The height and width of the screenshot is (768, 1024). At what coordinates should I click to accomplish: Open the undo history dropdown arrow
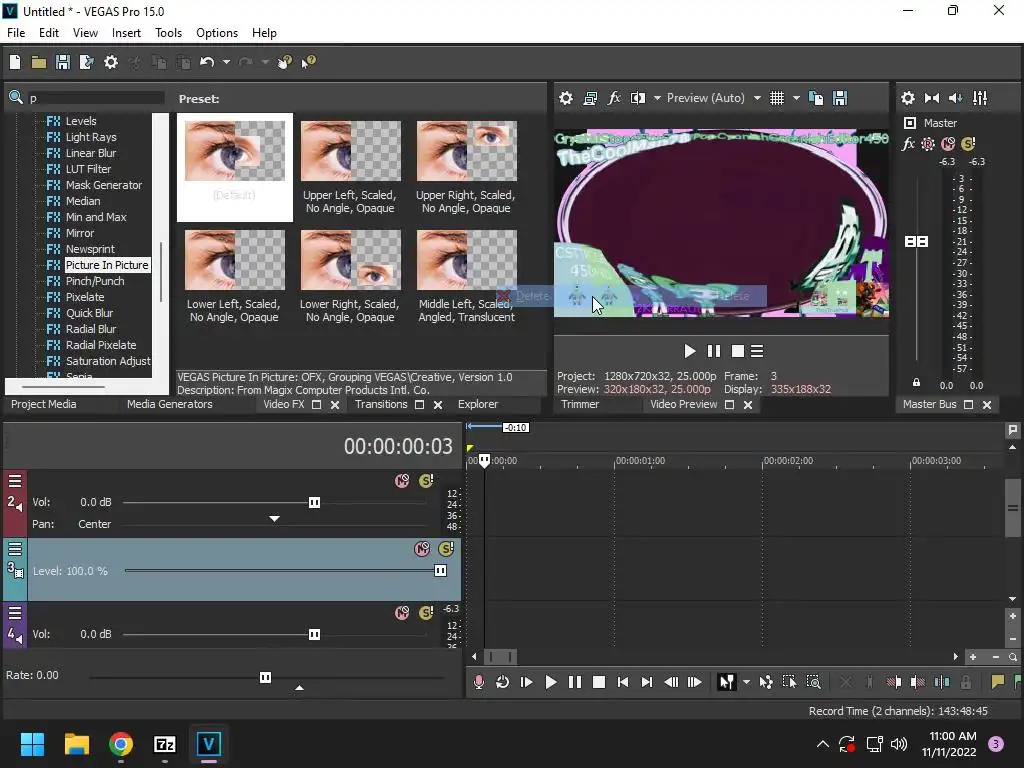(226, 62)
